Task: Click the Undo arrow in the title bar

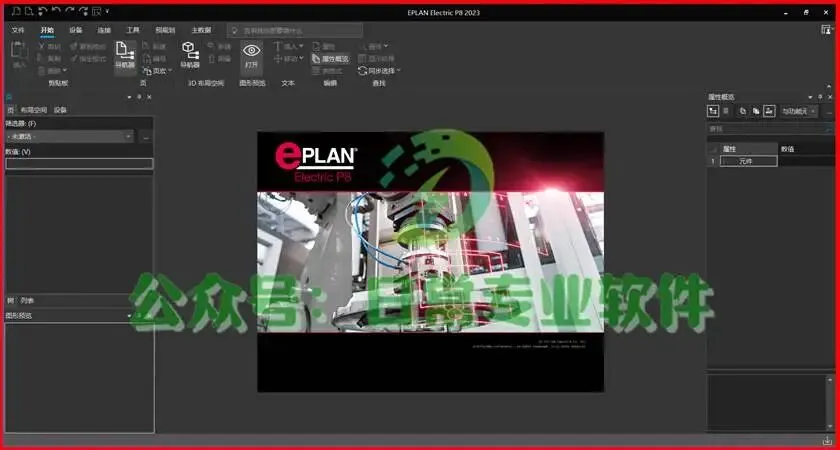Action: (x=57, y=11)
